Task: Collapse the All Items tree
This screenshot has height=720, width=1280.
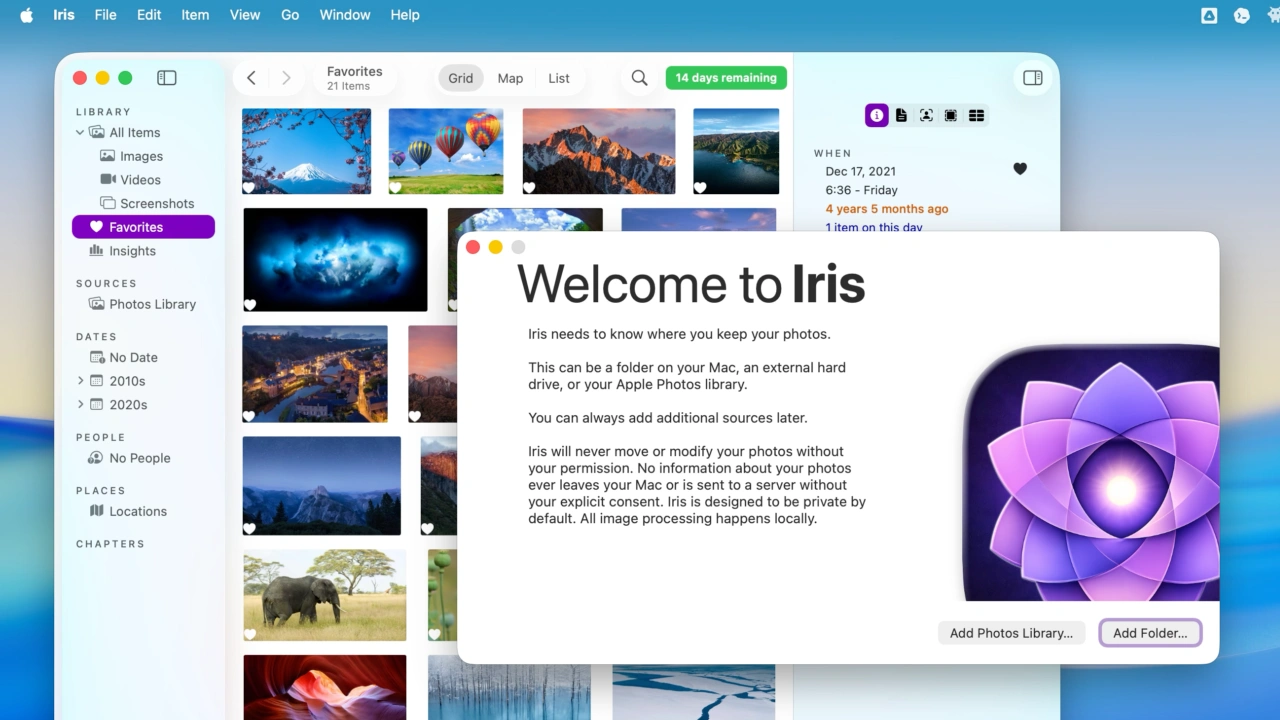Action: coord(80,133)
